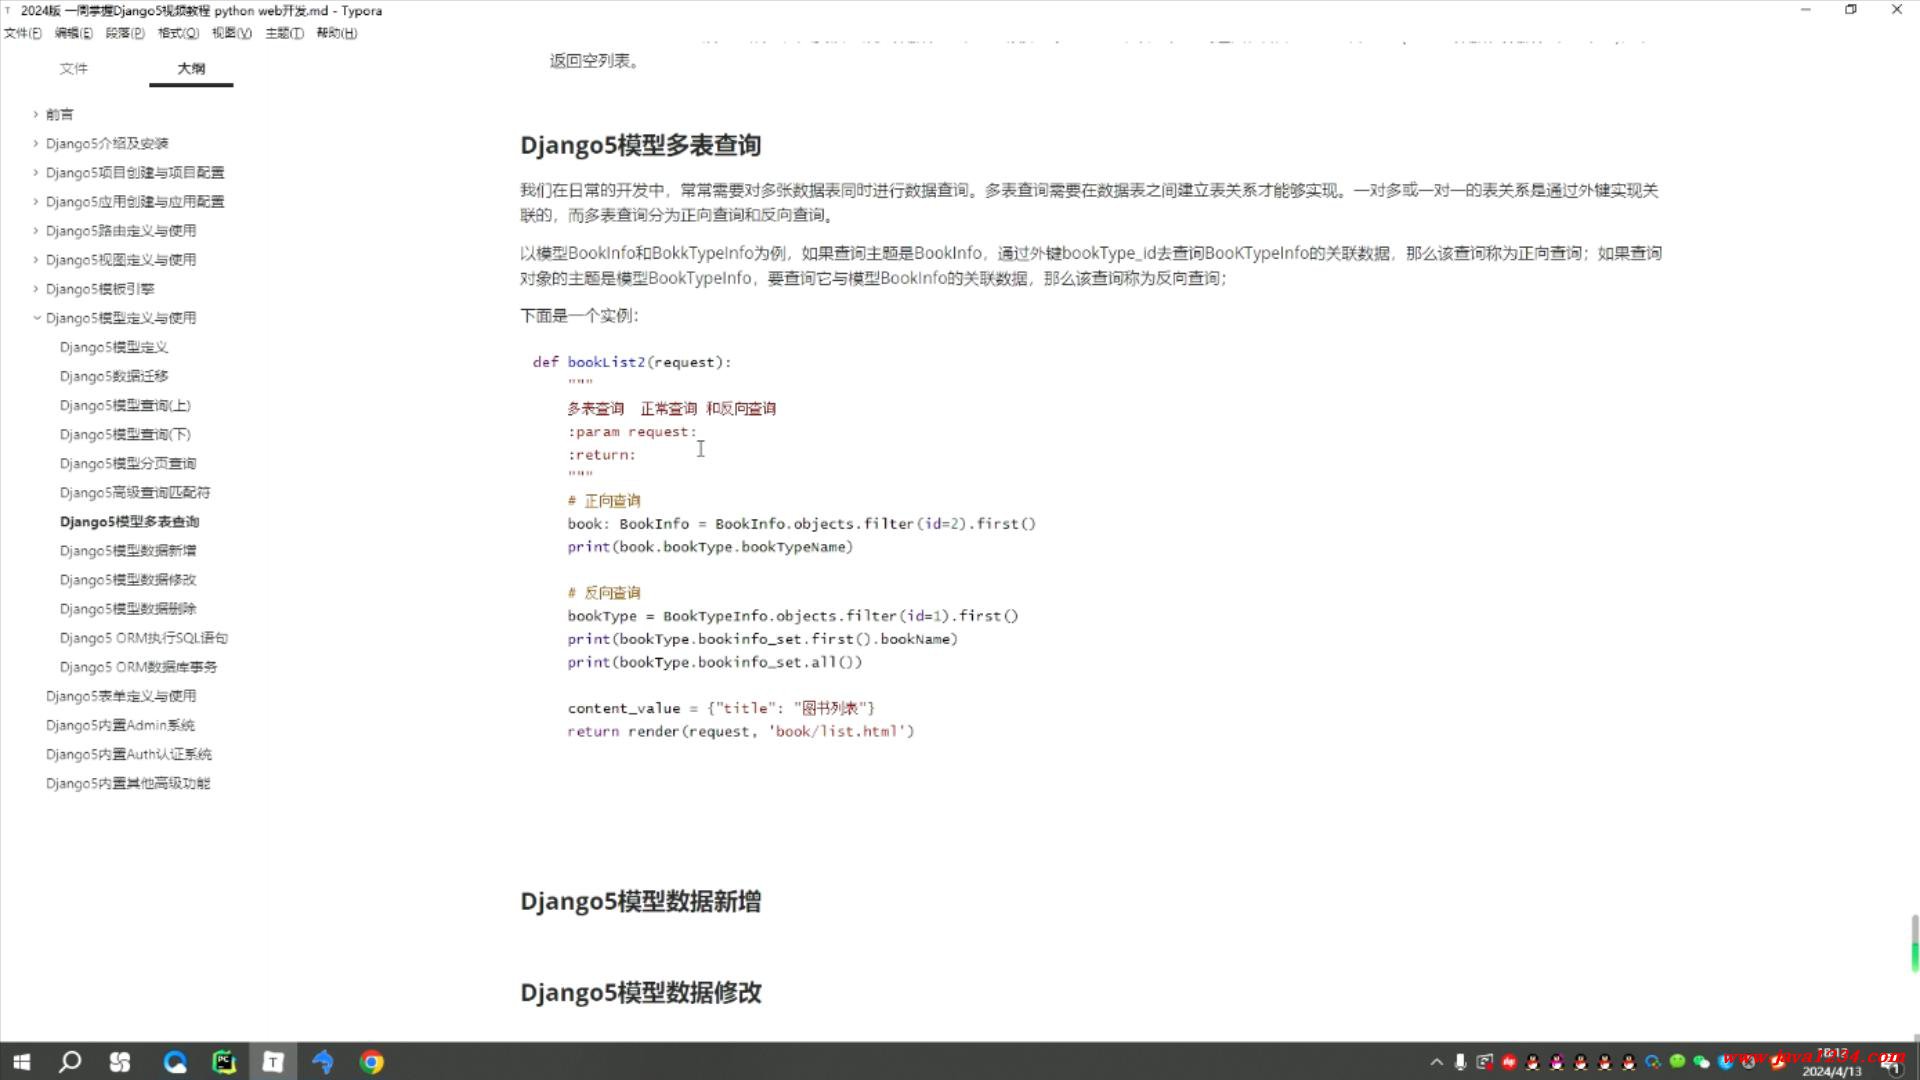Go to Django5 ORM数据库事务 in the outline

pyautogui.click(x=138, y=666)
